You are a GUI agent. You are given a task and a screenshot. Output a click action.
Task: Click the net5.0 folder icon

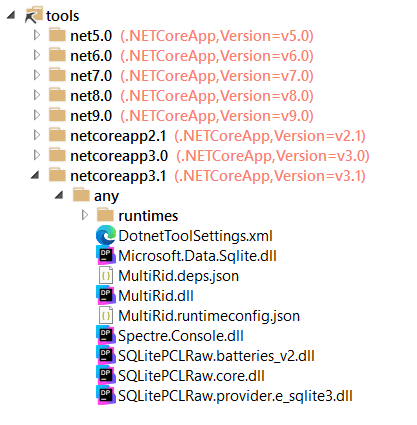(57, 35)
